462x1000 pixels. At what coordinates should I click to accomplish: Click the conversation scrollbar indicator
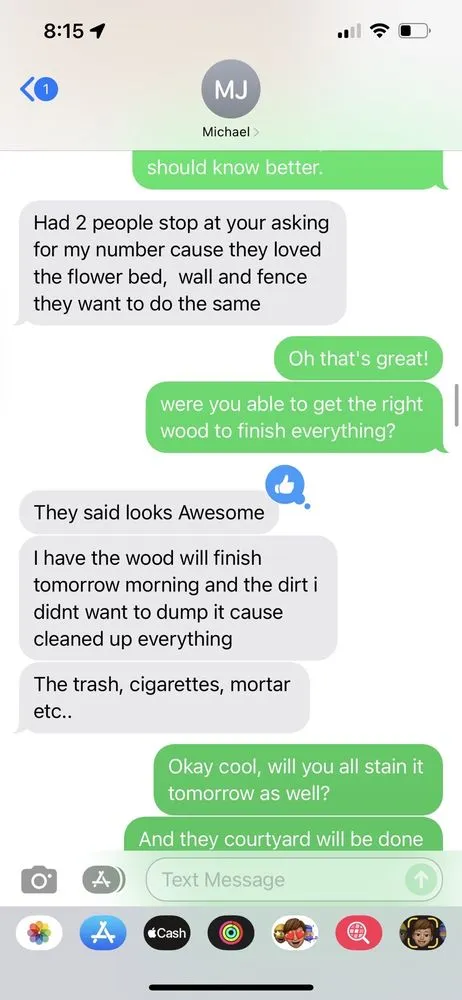456,404
